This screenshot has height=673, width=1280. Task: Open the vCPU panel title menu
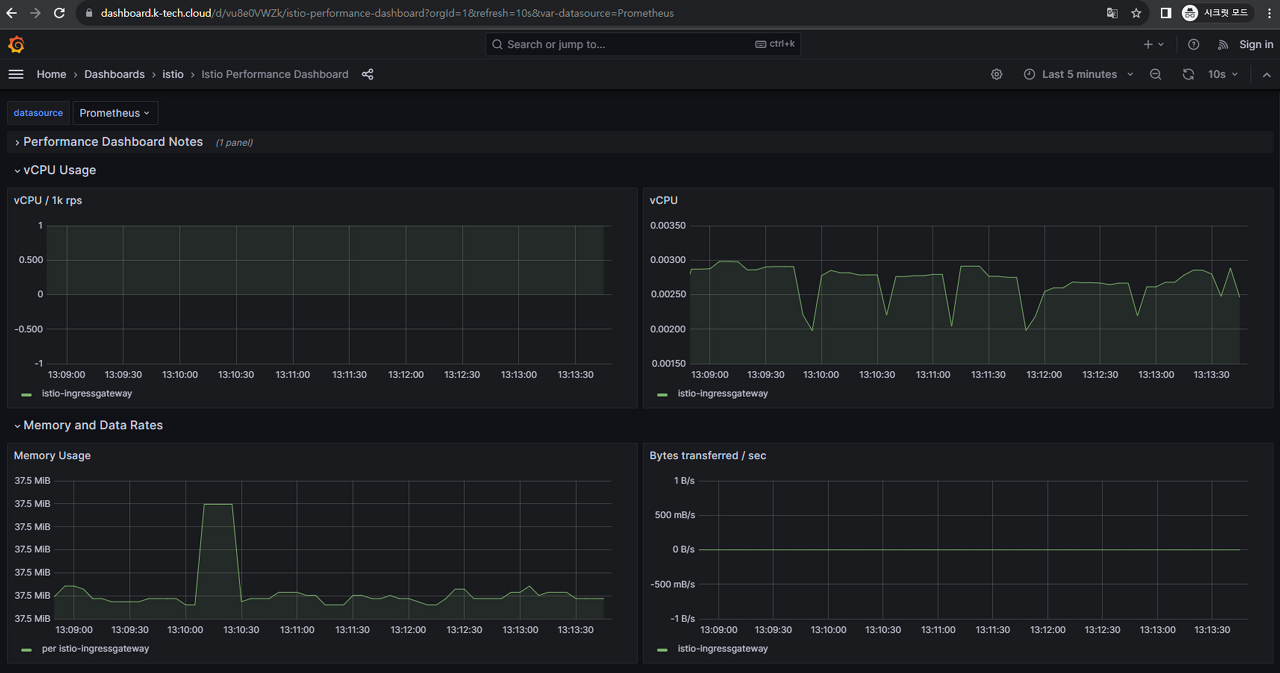[663, 200]
